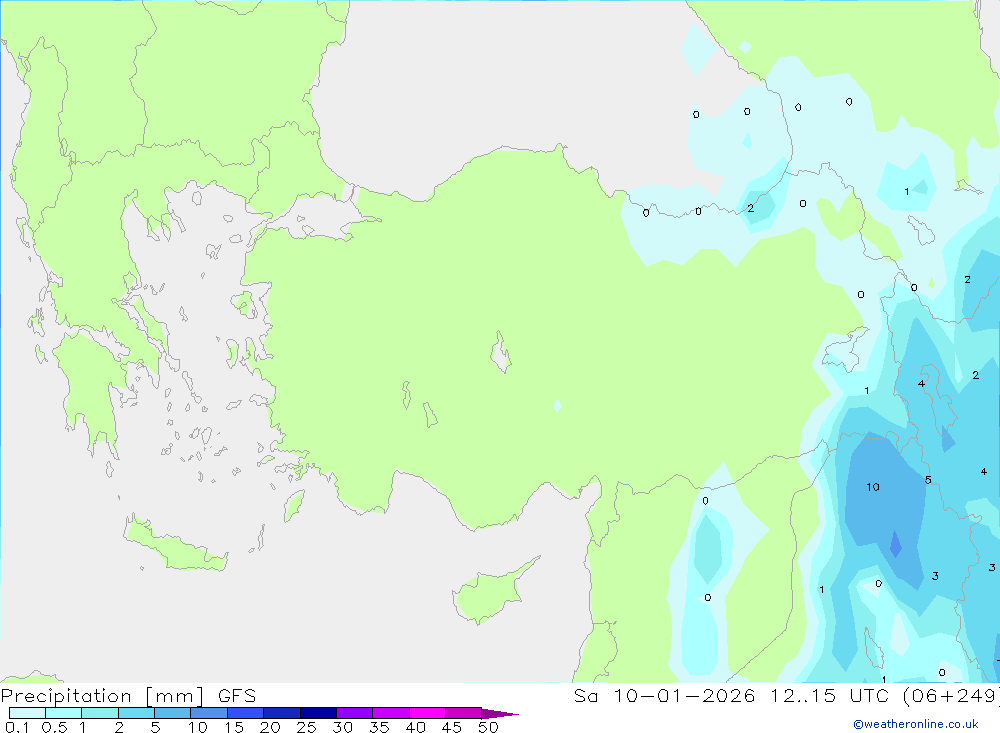Viewport: 1000px width, 733px height.
Task: Click the '0.1' legend scale label
Action: (x=17, y=727)
